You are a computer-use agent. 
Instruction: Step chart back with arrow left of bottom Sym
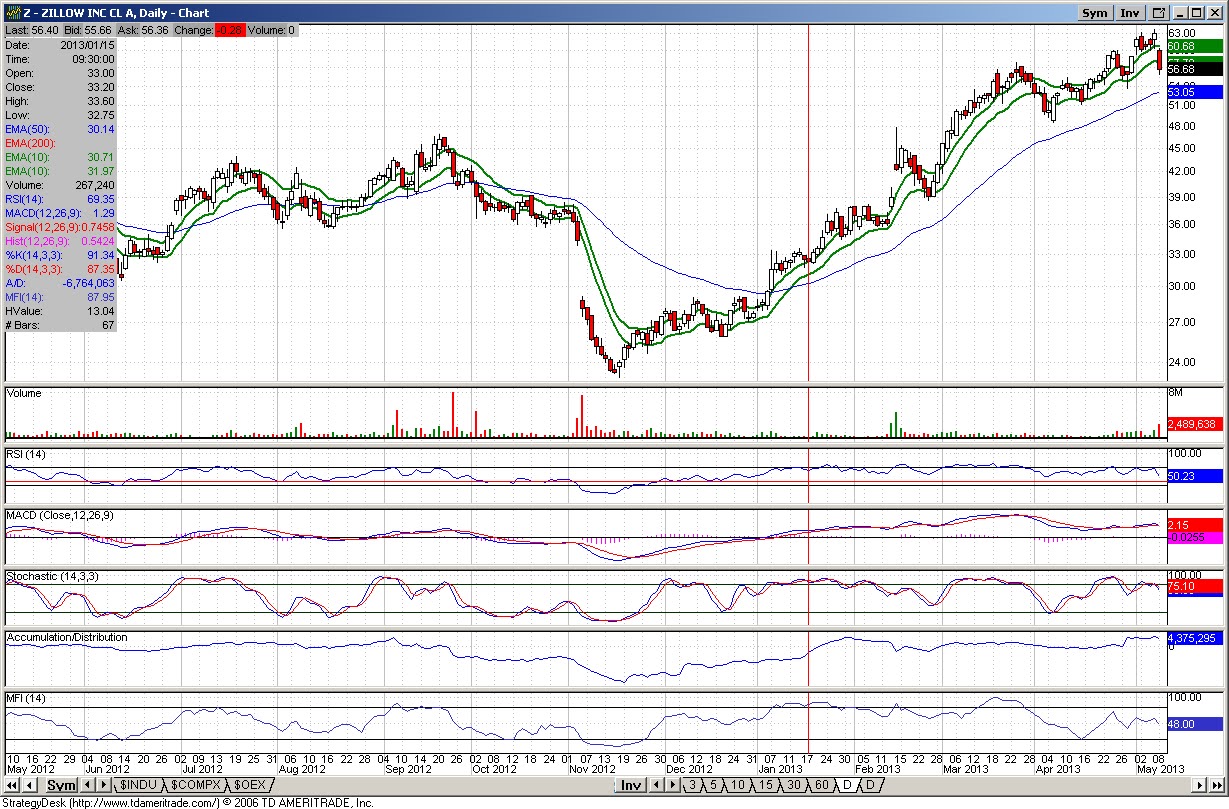point(29,785)
